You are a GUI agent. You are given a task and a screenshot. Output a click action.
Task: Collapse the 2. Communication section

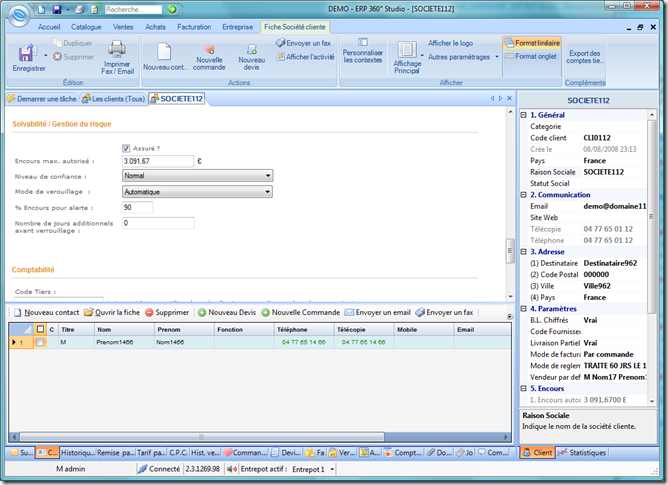(524, 195)
